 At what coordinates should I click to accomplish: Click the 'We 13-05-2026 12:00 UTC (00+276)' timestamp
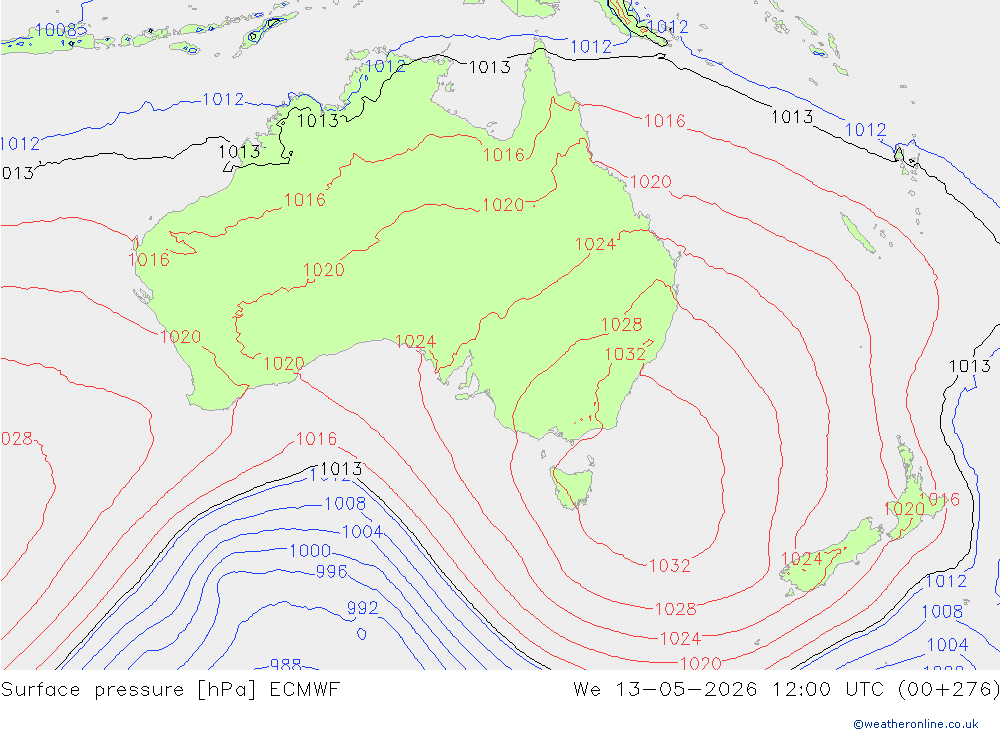(786, 690)
